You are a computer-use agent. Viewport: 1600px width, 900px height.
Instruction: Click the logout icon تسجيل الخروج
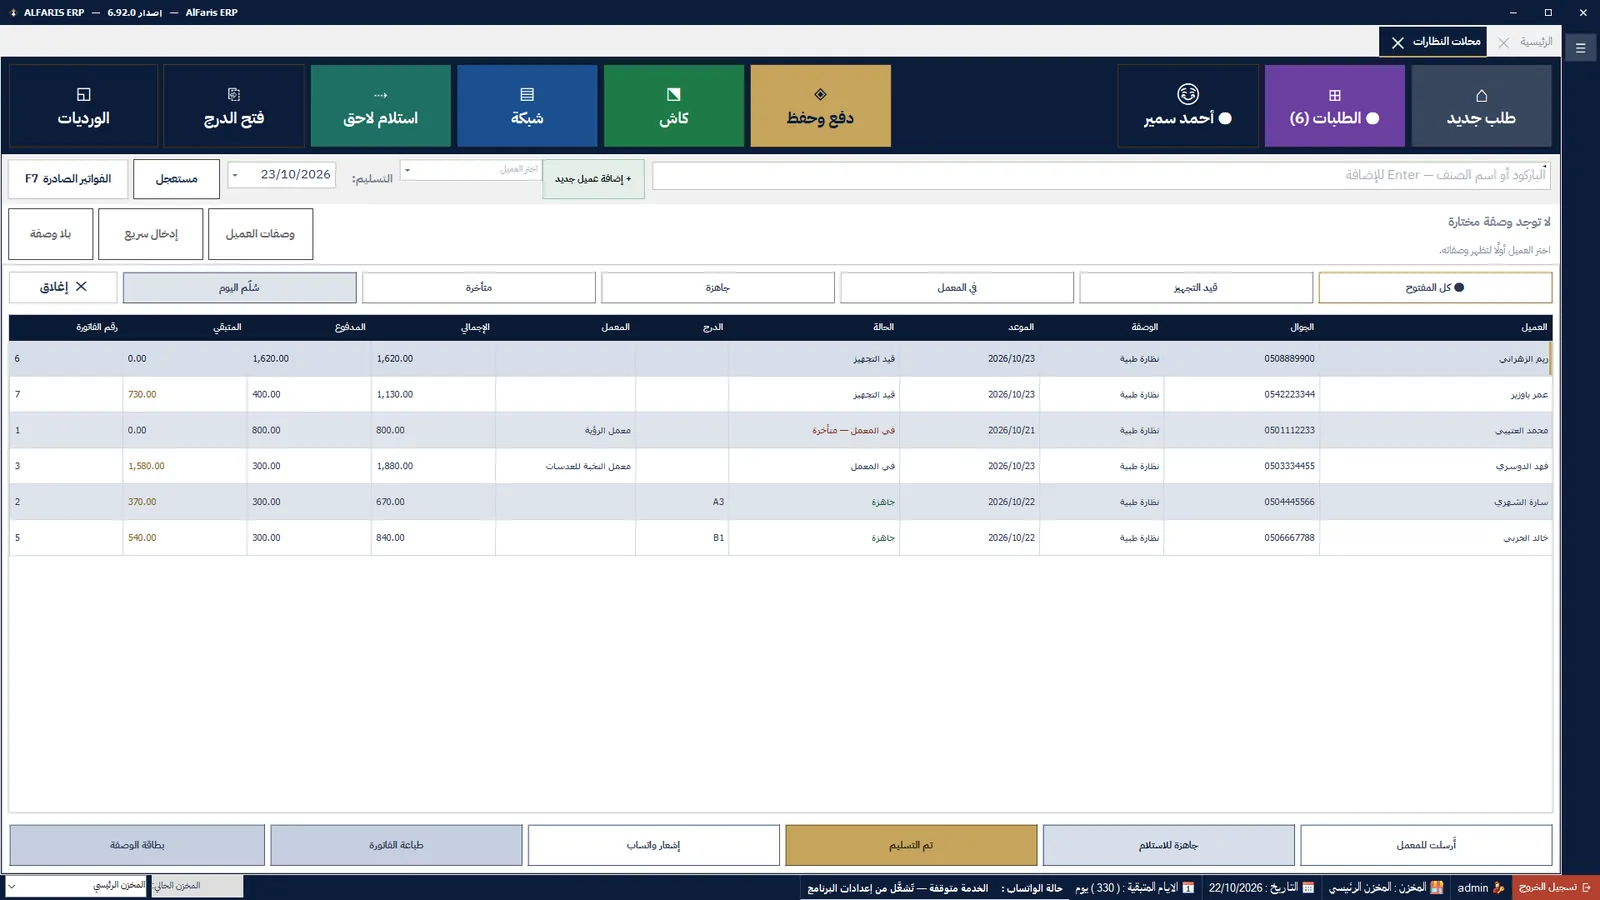click(1586, 887)
